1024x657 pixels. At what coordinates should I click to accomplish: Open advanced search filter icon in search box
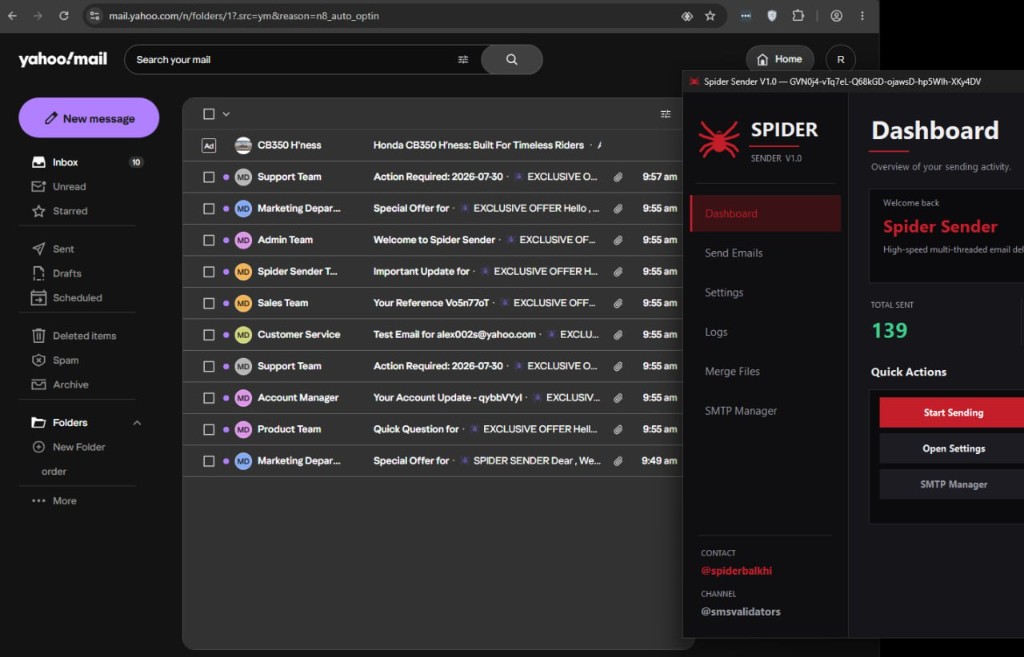(x=463, y=59)
